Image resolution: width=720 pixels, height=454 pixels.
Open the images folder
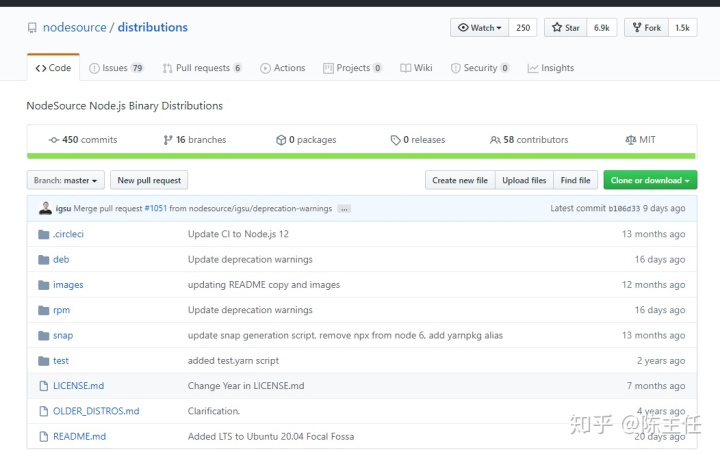point(68,285)
